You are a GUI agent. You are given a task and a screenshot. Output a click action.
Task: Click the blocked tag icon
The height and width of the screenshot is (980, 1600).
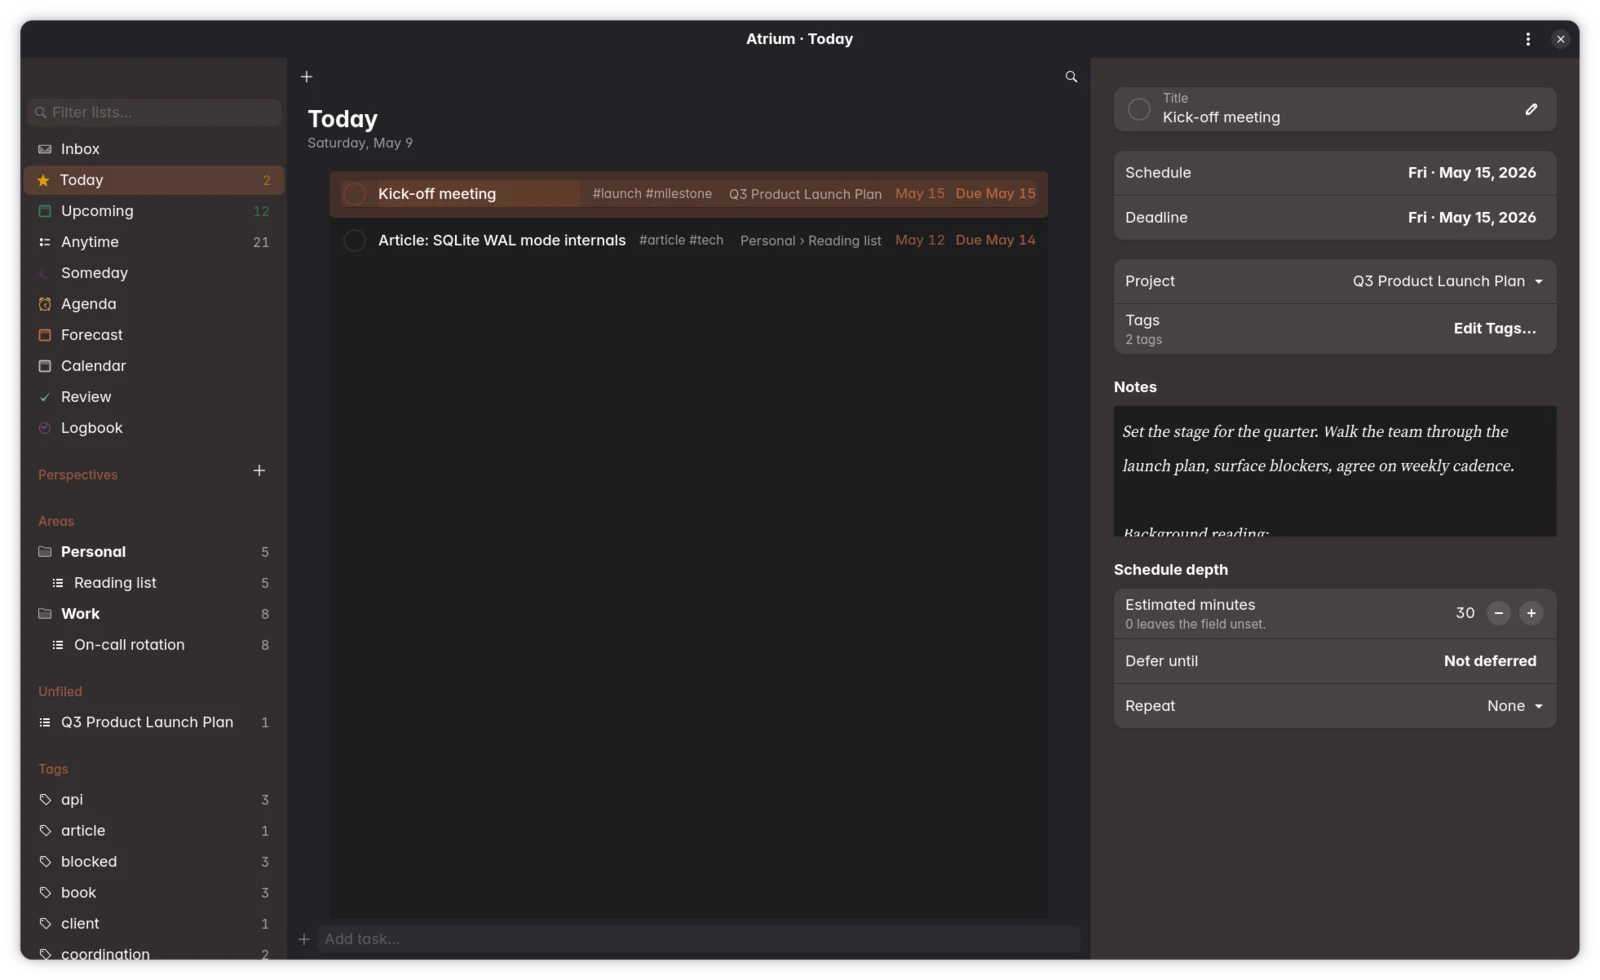44,862
